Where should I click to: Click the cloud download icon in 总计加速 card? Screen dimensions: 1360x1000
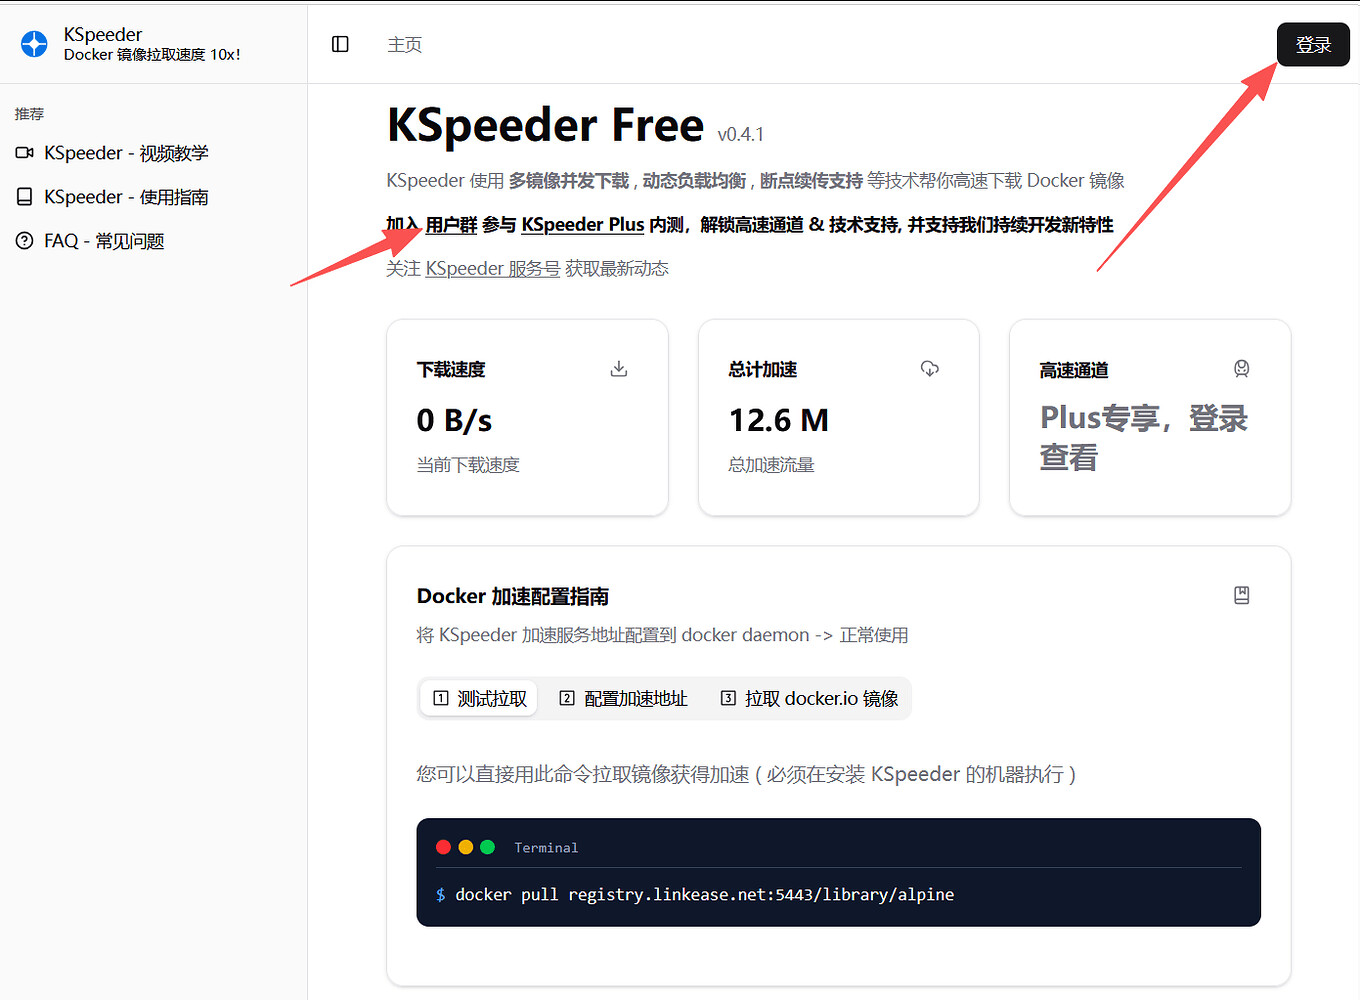(930, 369)
